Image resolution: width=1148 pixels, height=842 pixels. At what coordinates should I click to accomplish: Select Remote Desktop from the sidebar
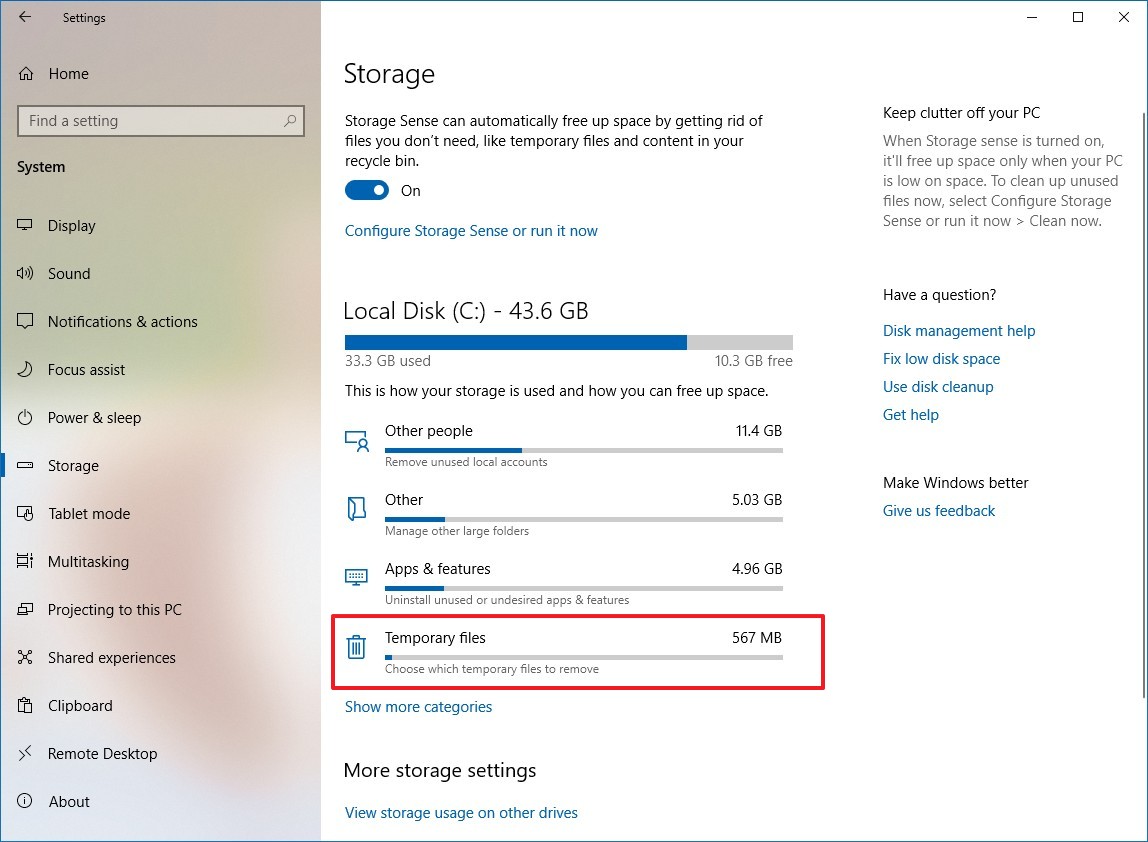pyautogui.click(x=103, y=754)
